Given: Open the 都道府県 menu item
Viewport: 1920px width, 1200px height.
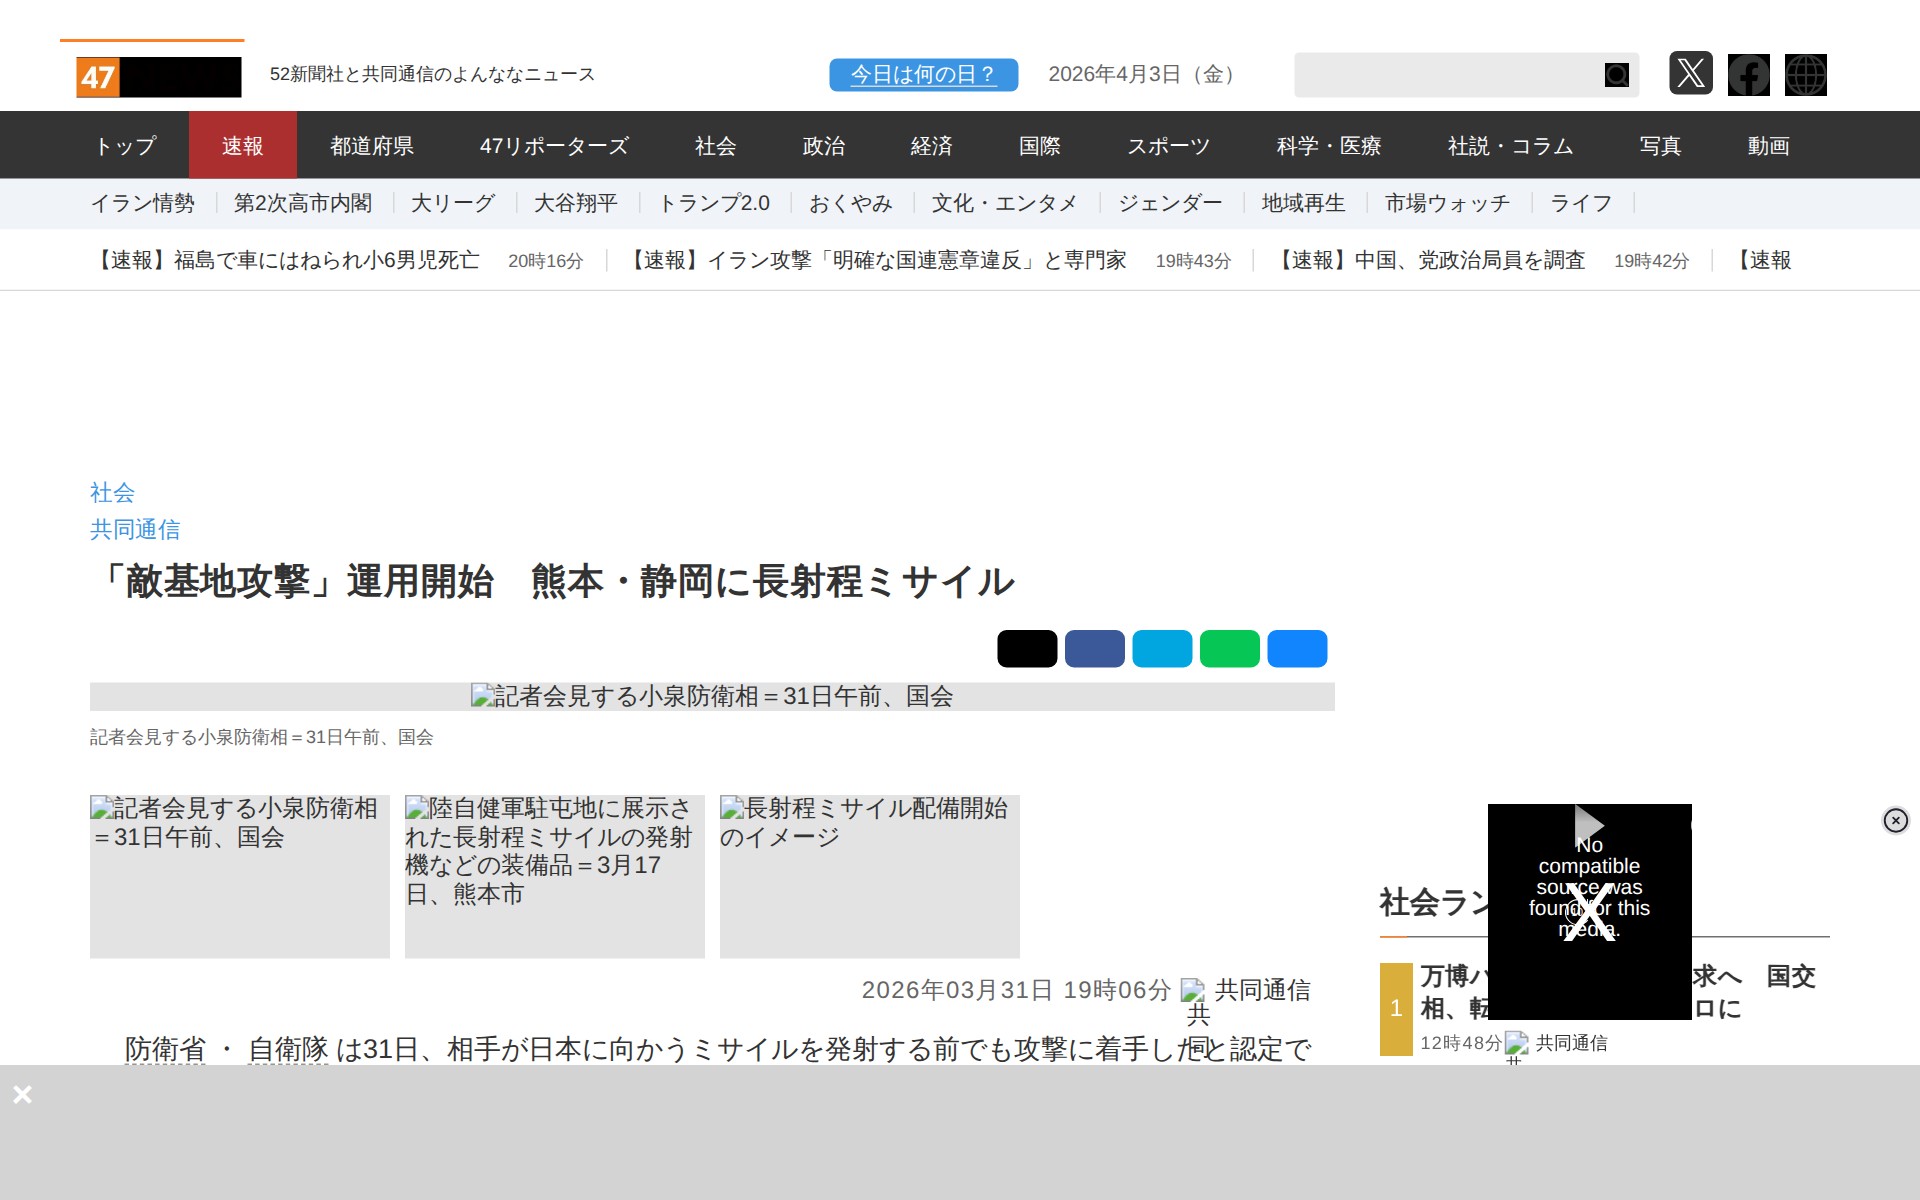Looking at the screenshot, I should click(372, 146).
